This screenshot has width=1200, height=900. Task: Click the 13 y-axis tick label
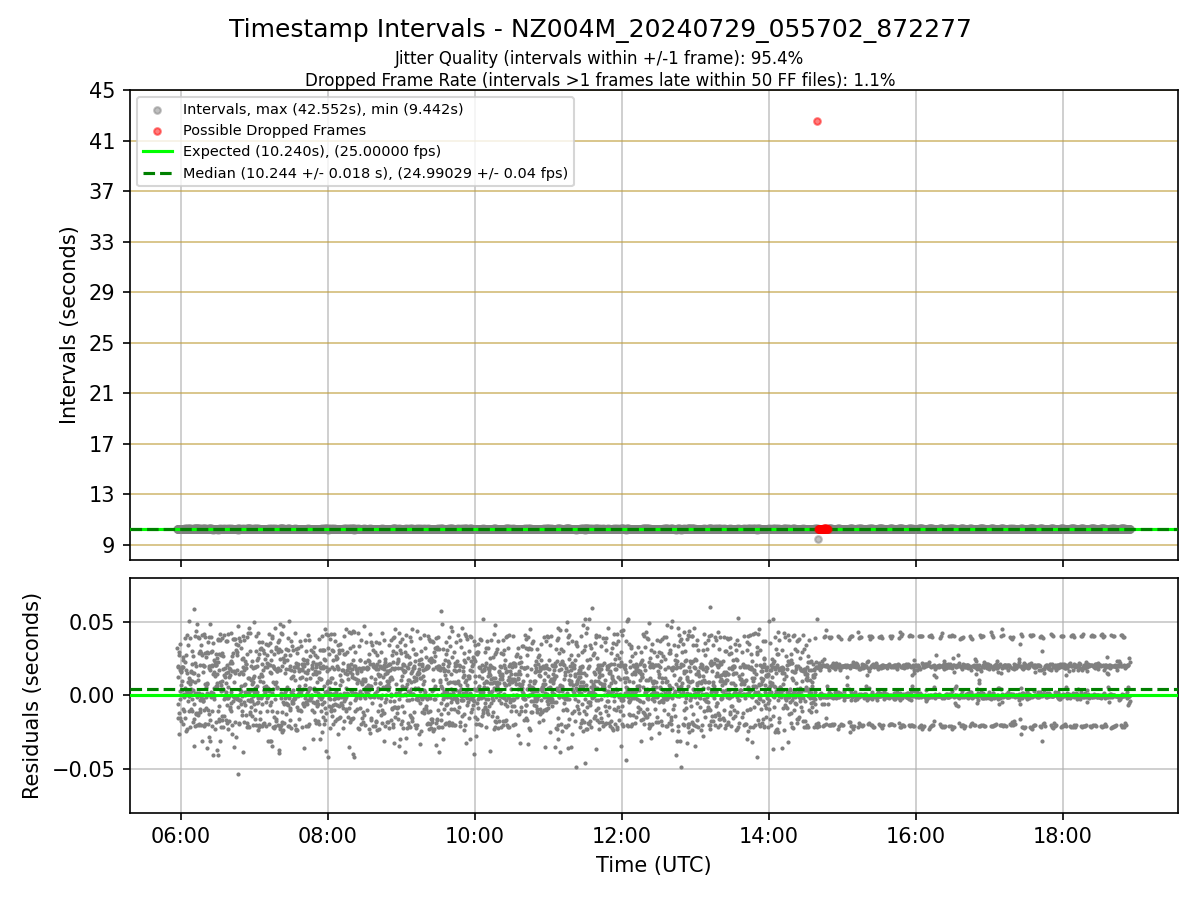(103, 495)
